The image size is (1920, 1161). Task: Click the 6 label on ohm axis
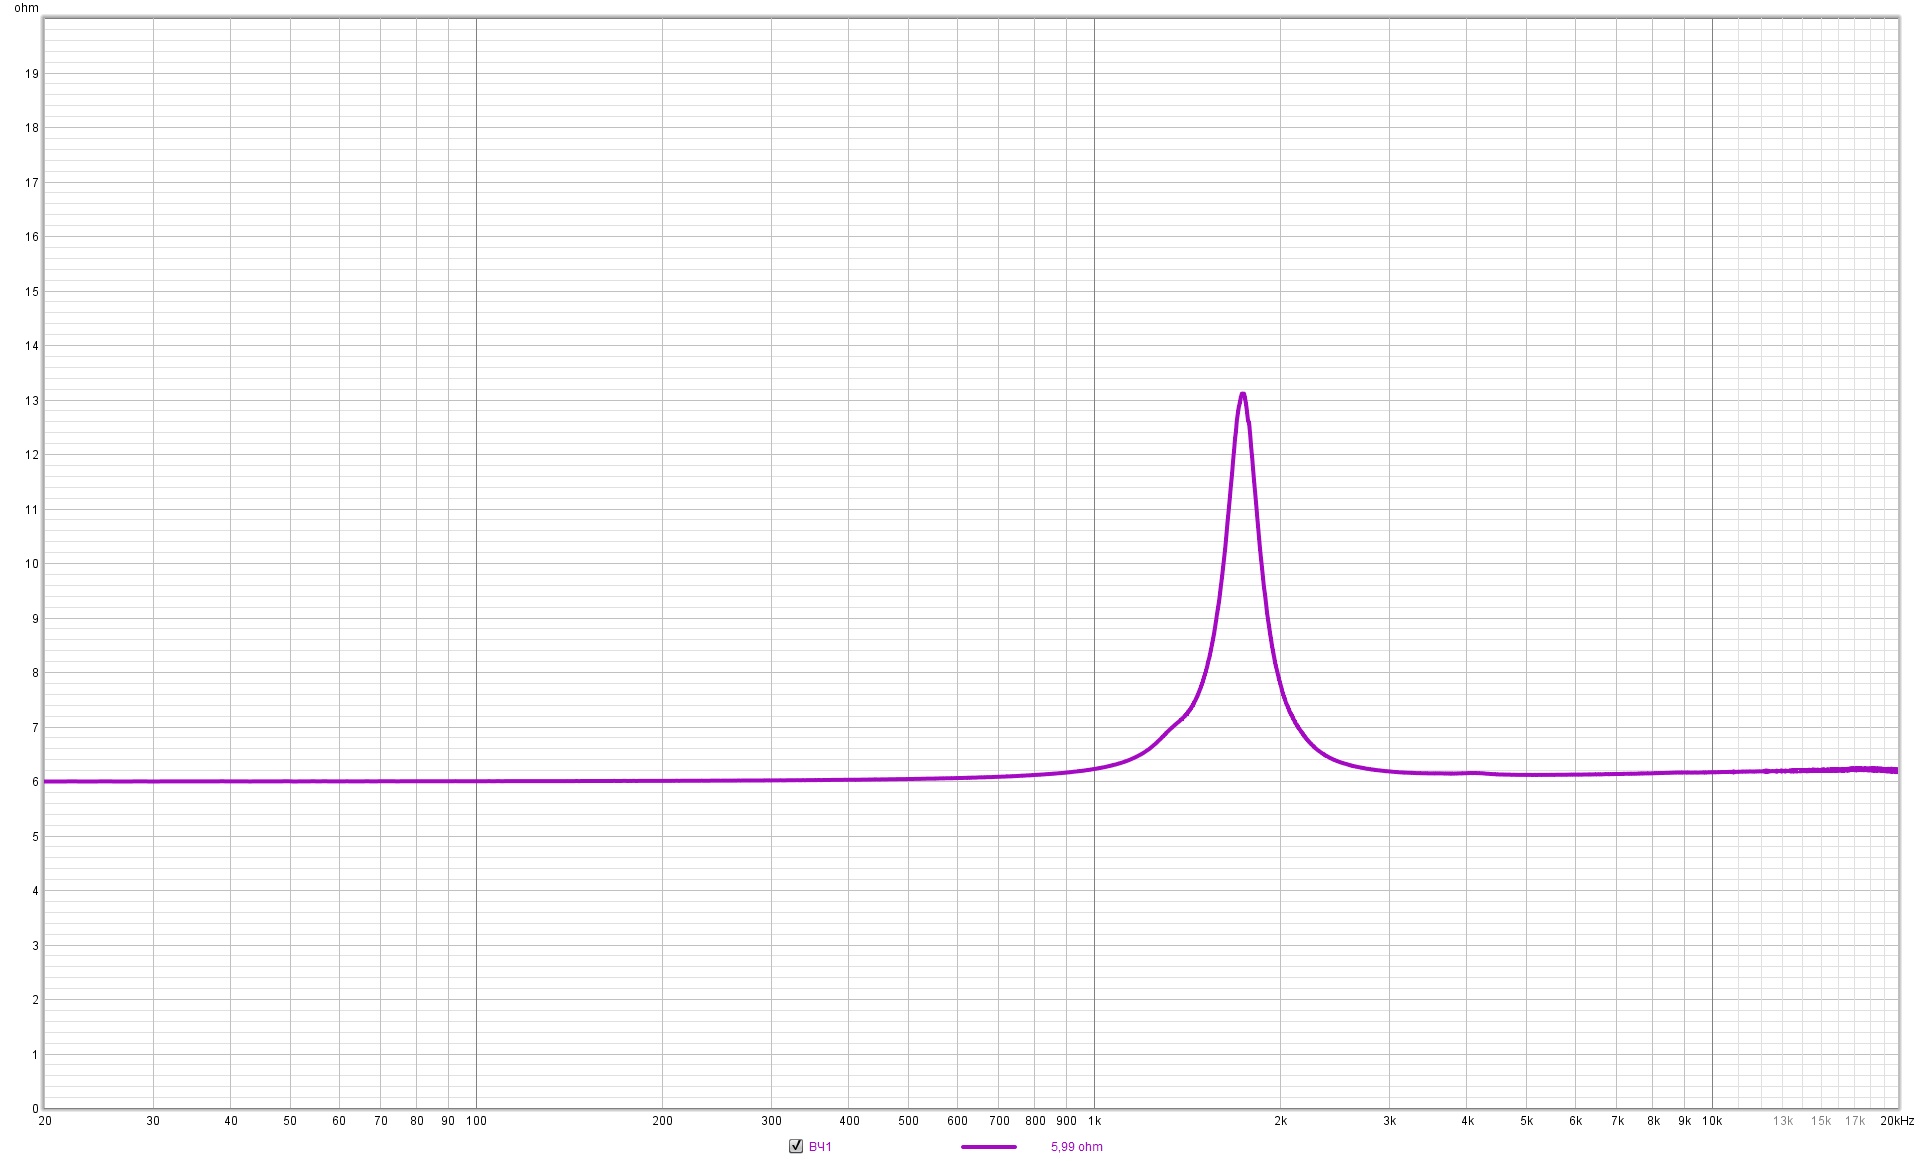(x=35, y=782)
